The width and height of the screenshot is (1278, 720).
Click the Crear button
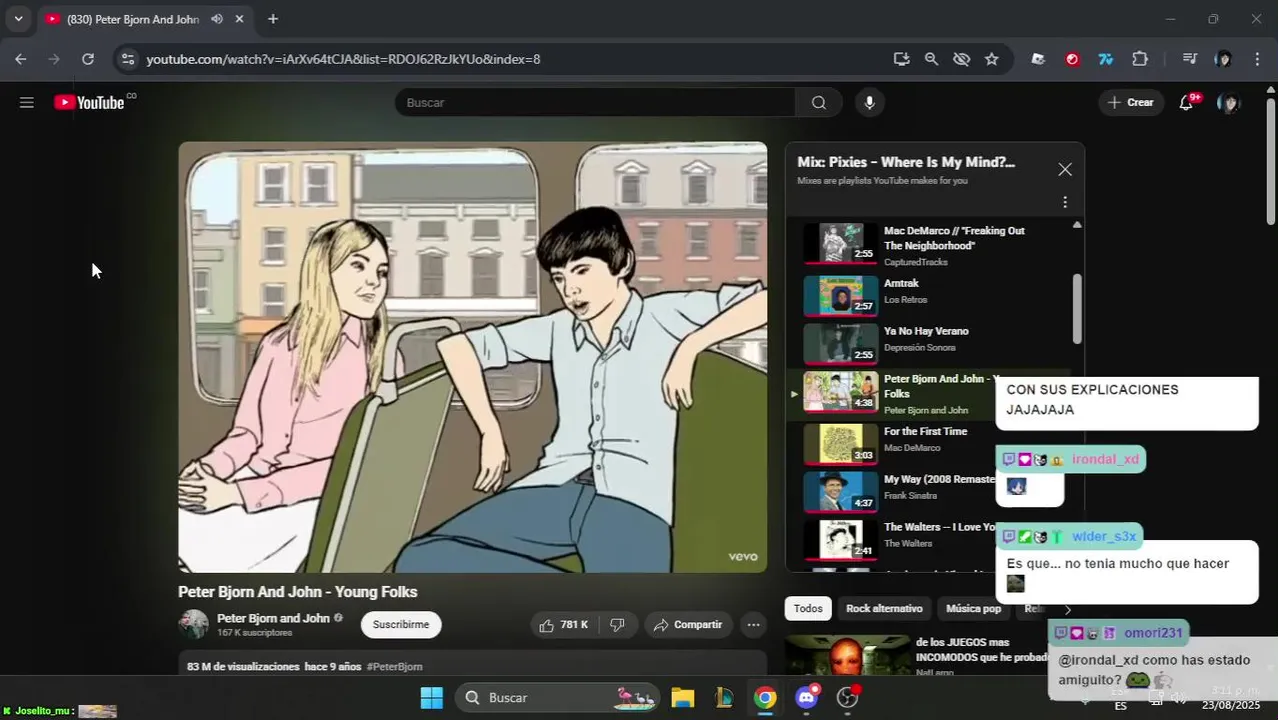pyautogui.click(x=1131, y=102)
